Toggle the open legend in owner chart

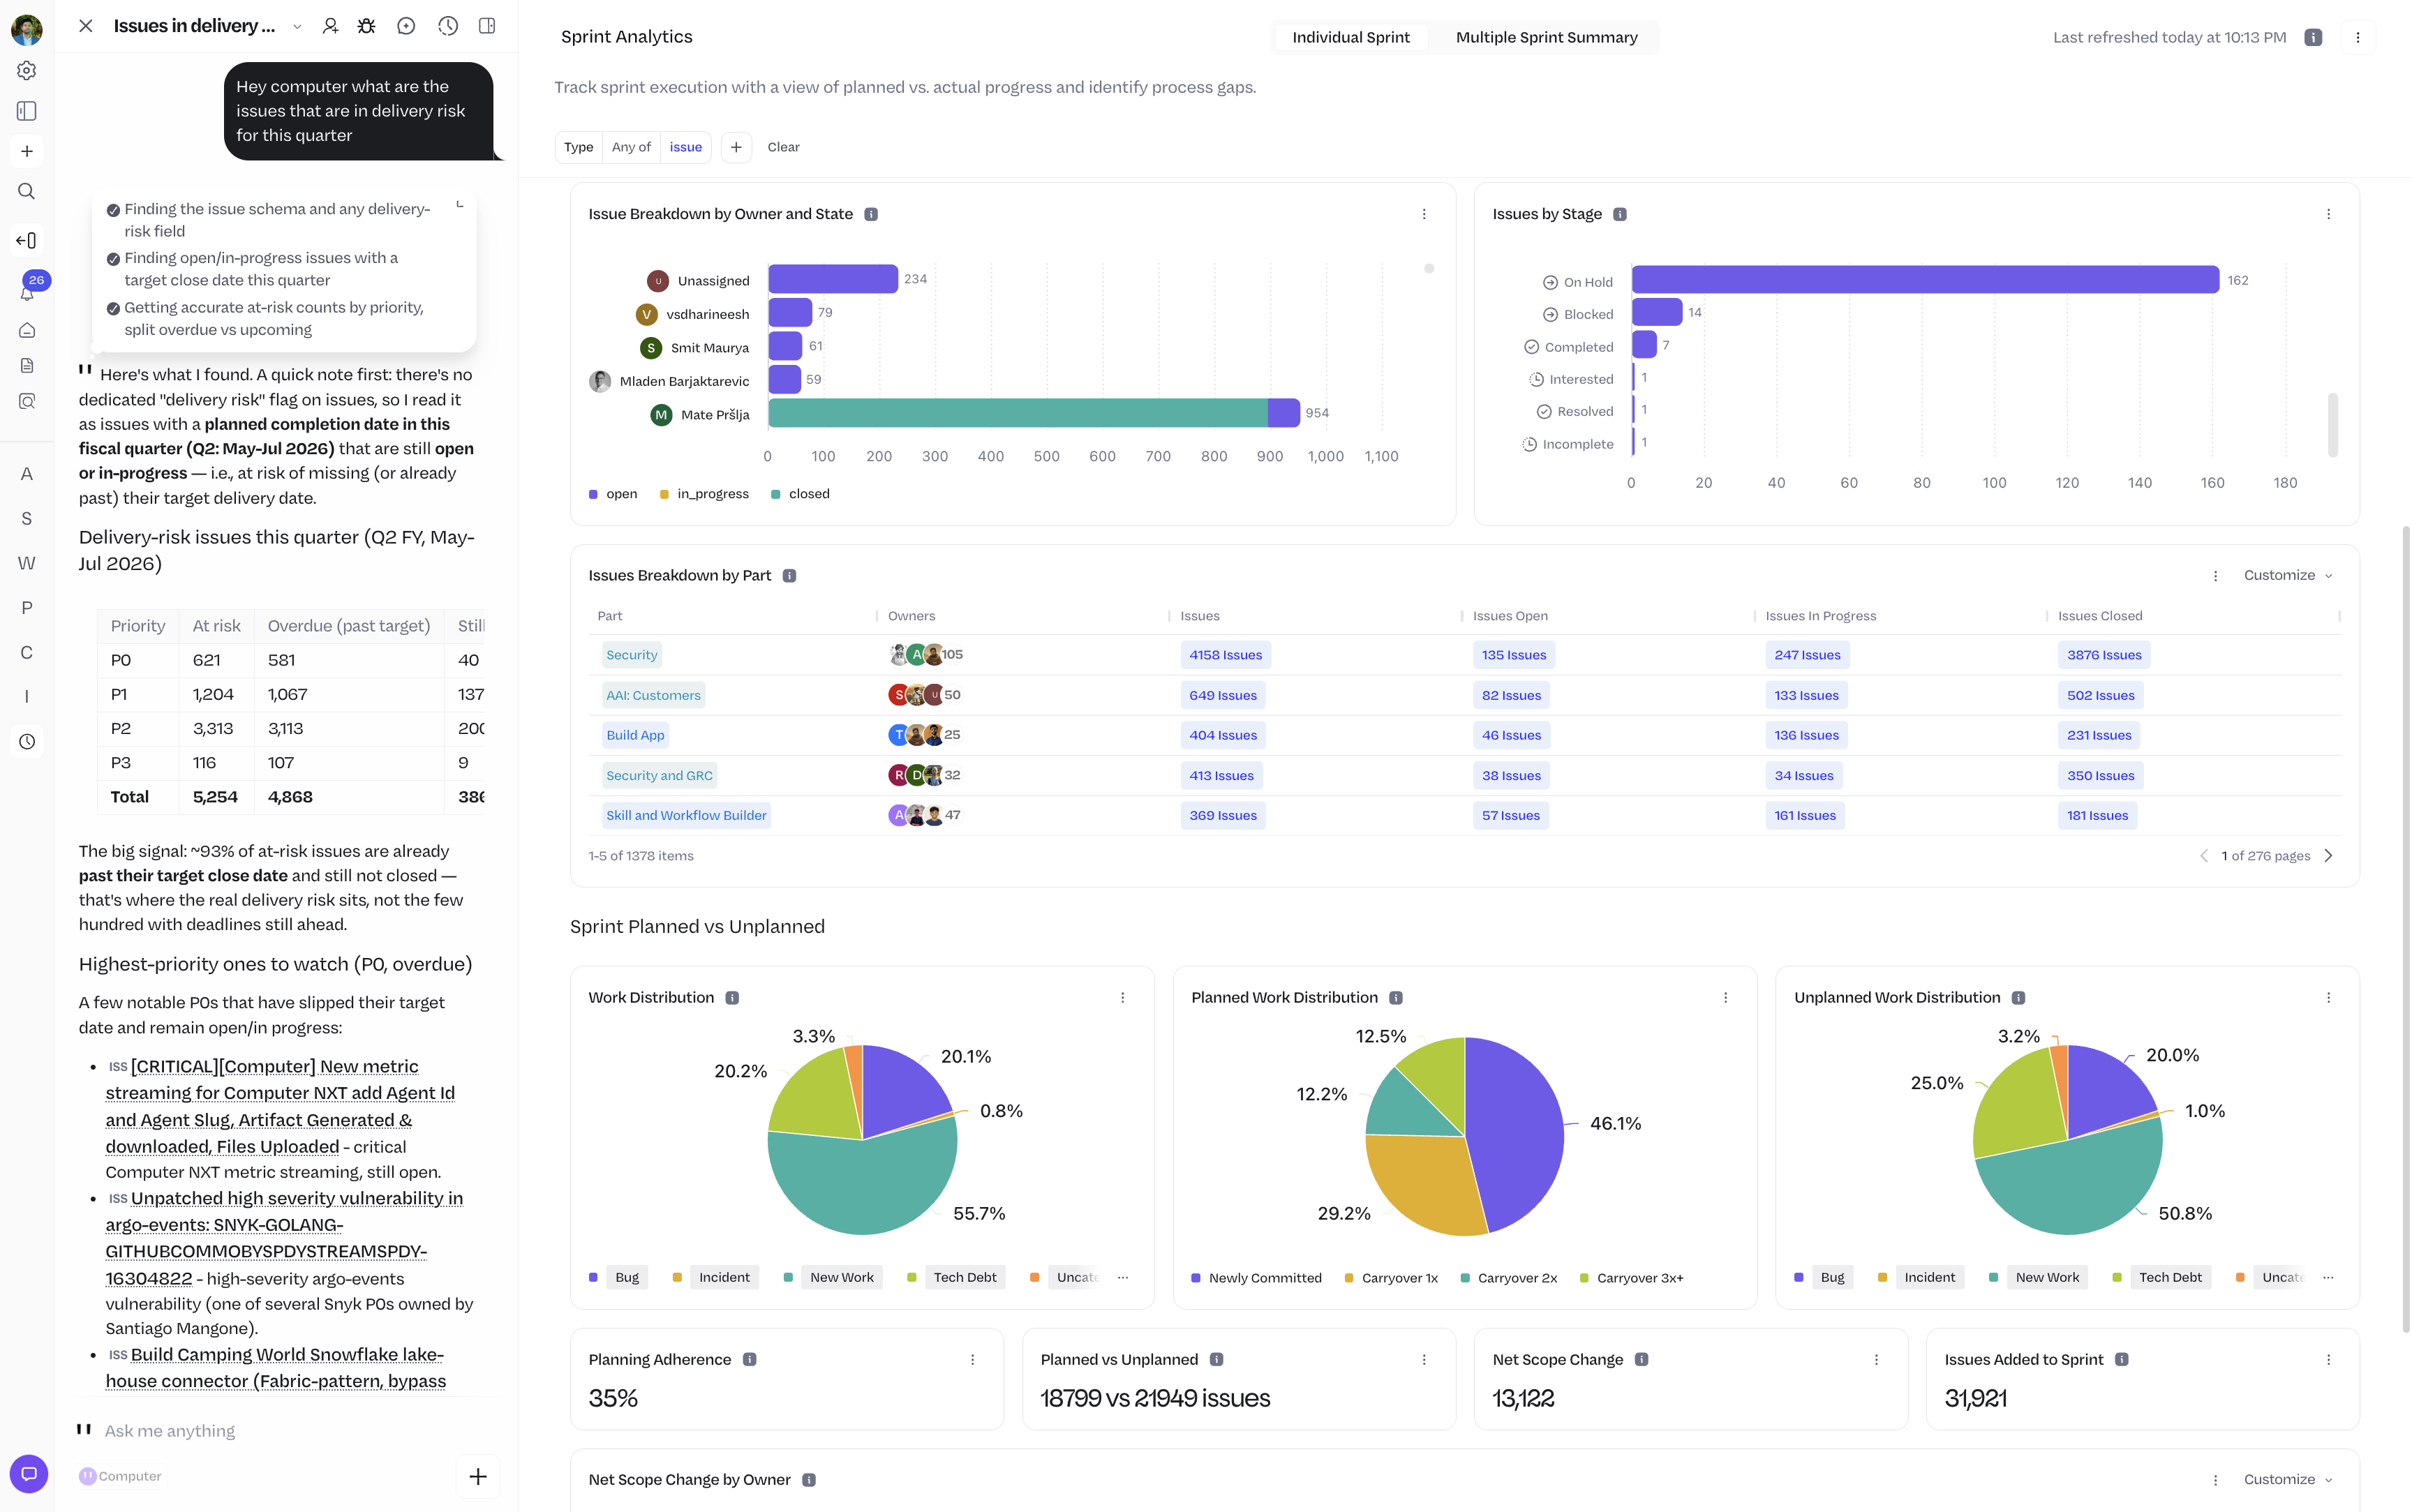pos(613,494)
